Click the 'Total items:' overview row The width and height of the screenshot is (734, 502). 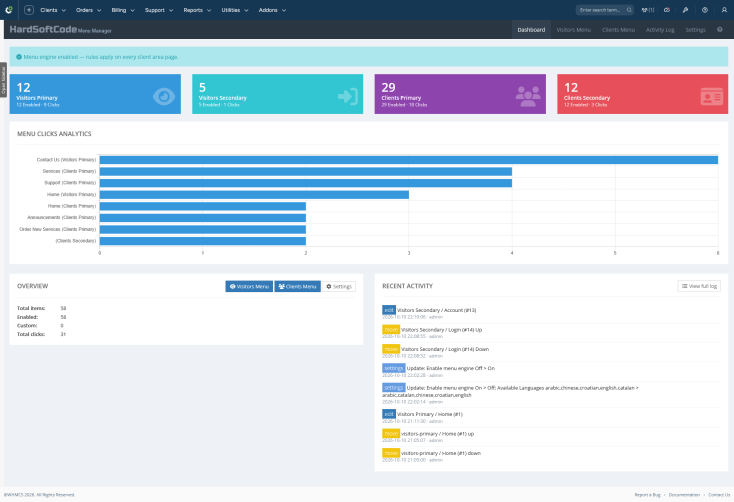(x=42, y=308)
